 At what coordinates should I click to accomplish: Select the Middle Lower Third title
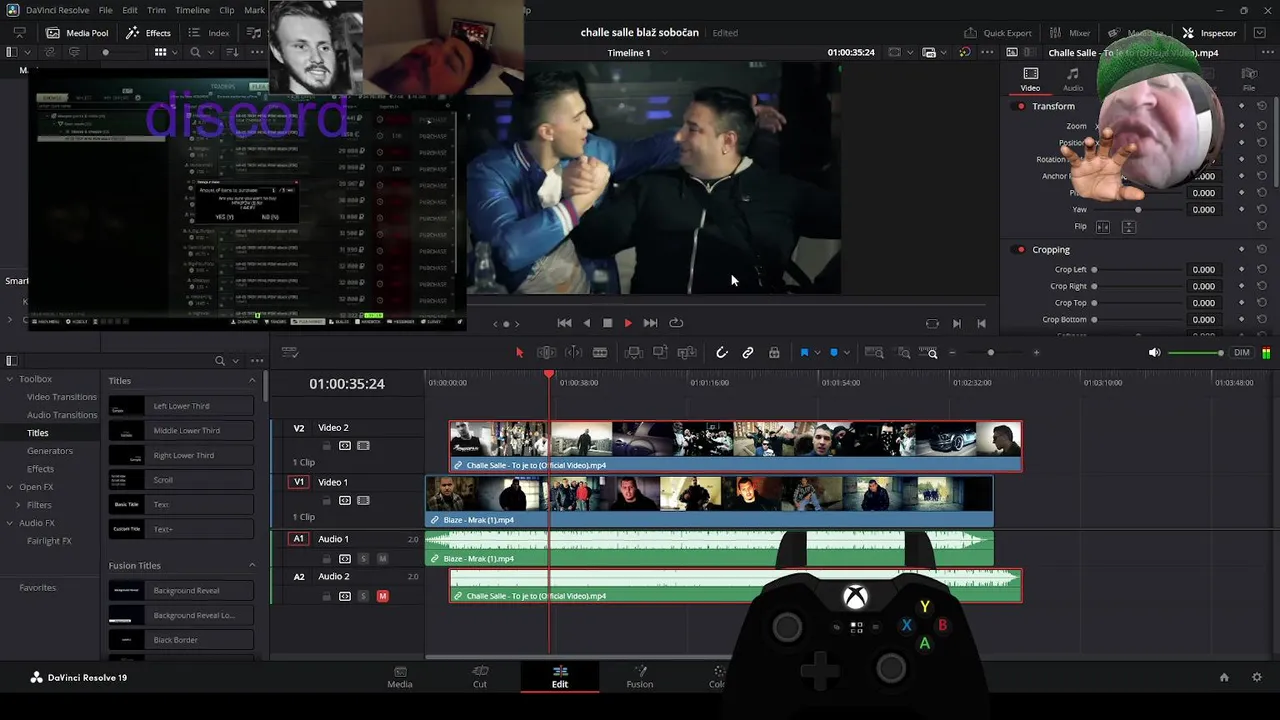(181, 431)
